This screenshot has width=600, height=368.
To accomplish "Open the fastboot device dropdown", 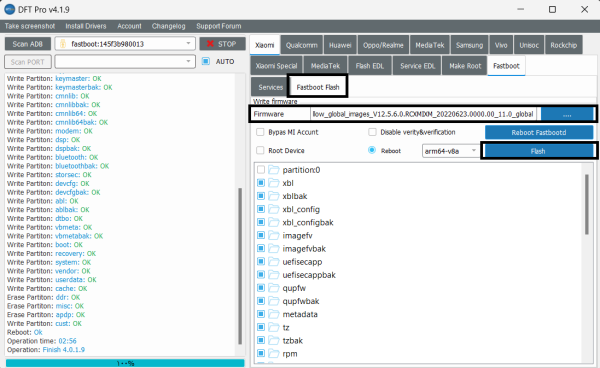I will 125,44.
